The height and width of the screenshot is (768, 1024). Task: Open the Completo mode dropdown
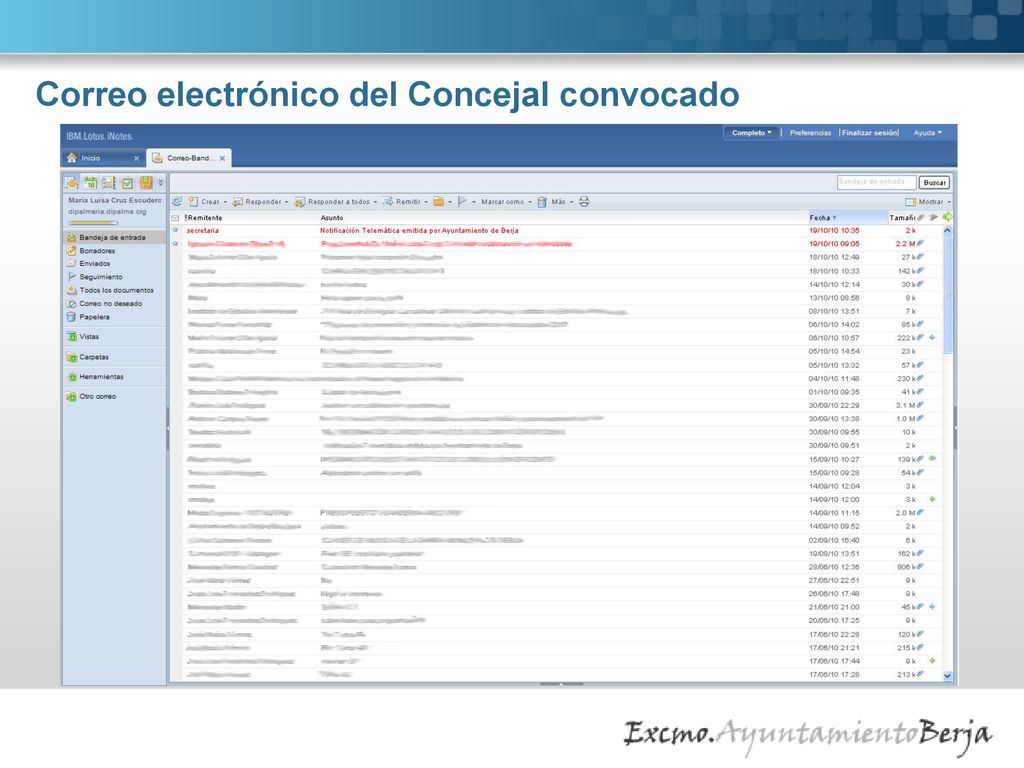pos(751,133)
